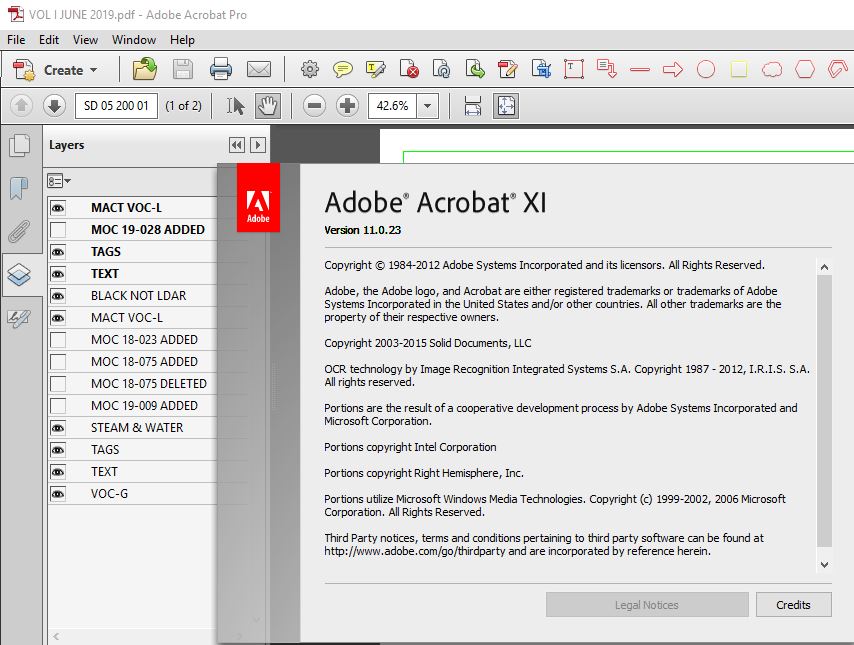This screenshot has width=854, height=645.
Task: Open the View menu
Action: click(86, 40)
